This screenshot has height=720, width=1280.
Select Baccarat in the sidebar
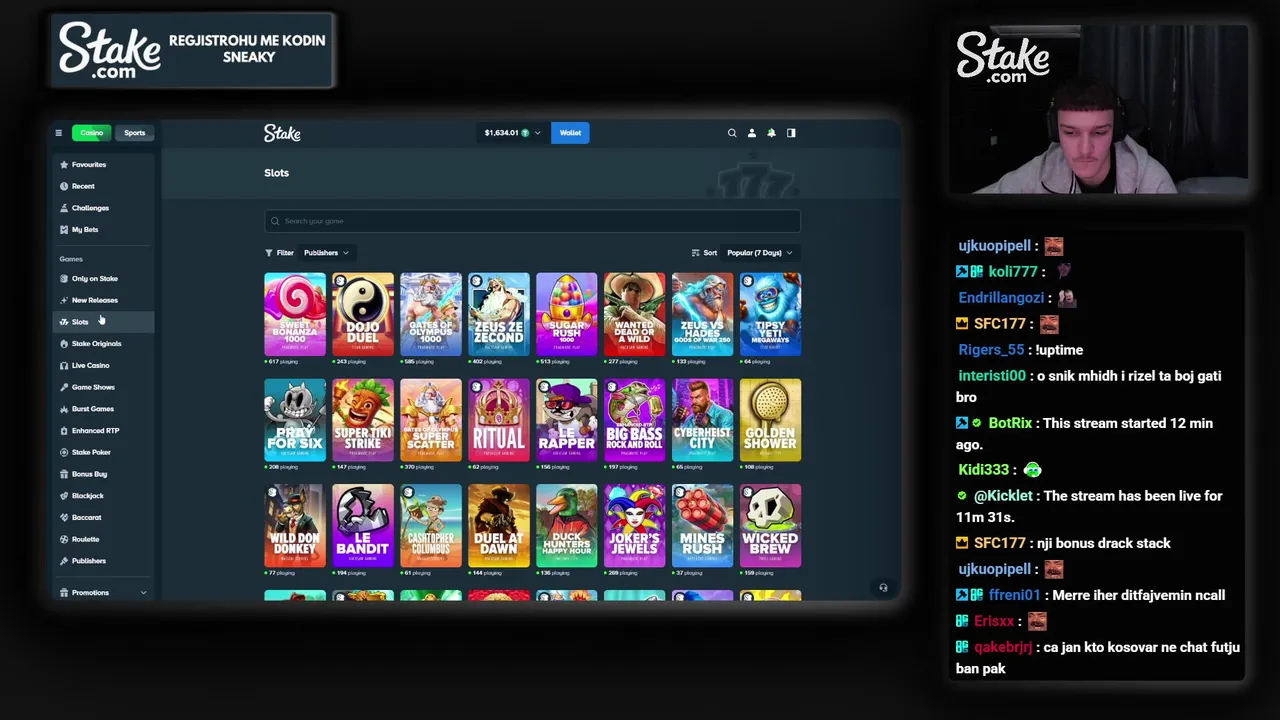[103, 517]
